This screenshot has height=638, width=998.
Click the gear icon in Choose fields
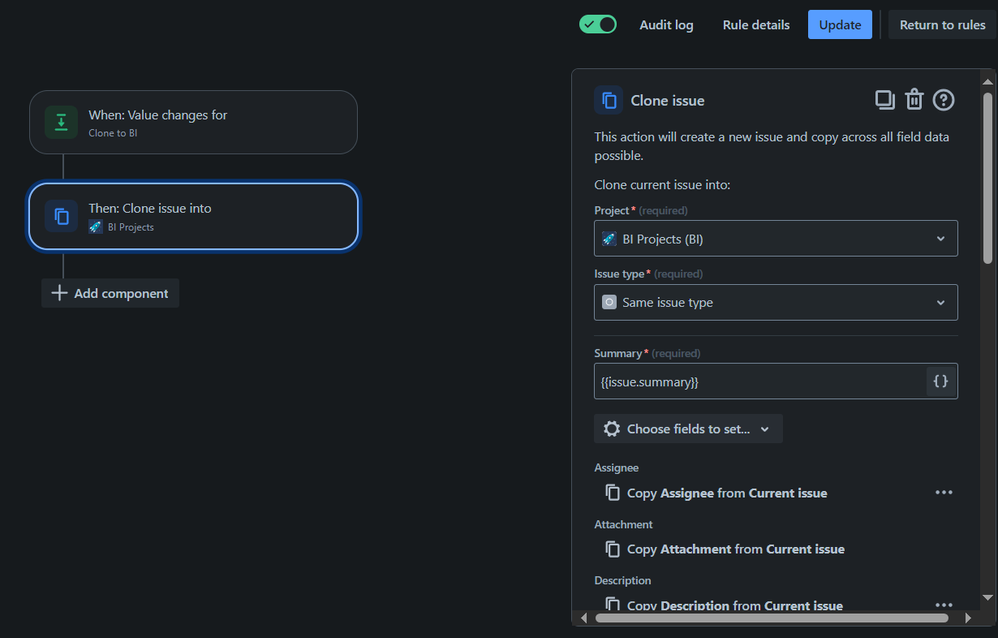(611, 429)
